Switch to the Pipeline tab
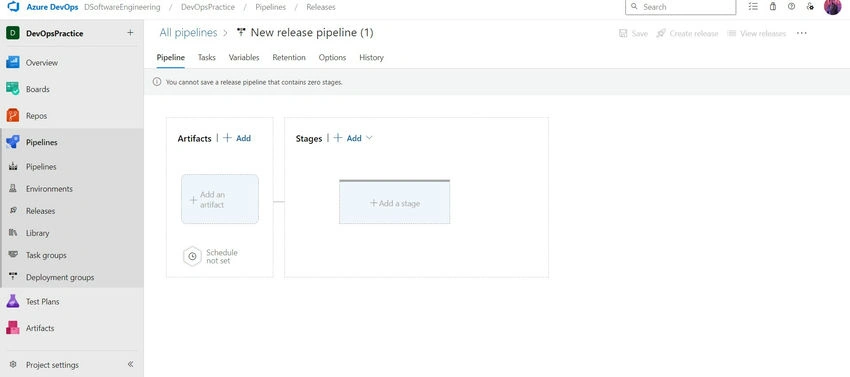Viewport: 850px width, 377px height. click(171, 57)
